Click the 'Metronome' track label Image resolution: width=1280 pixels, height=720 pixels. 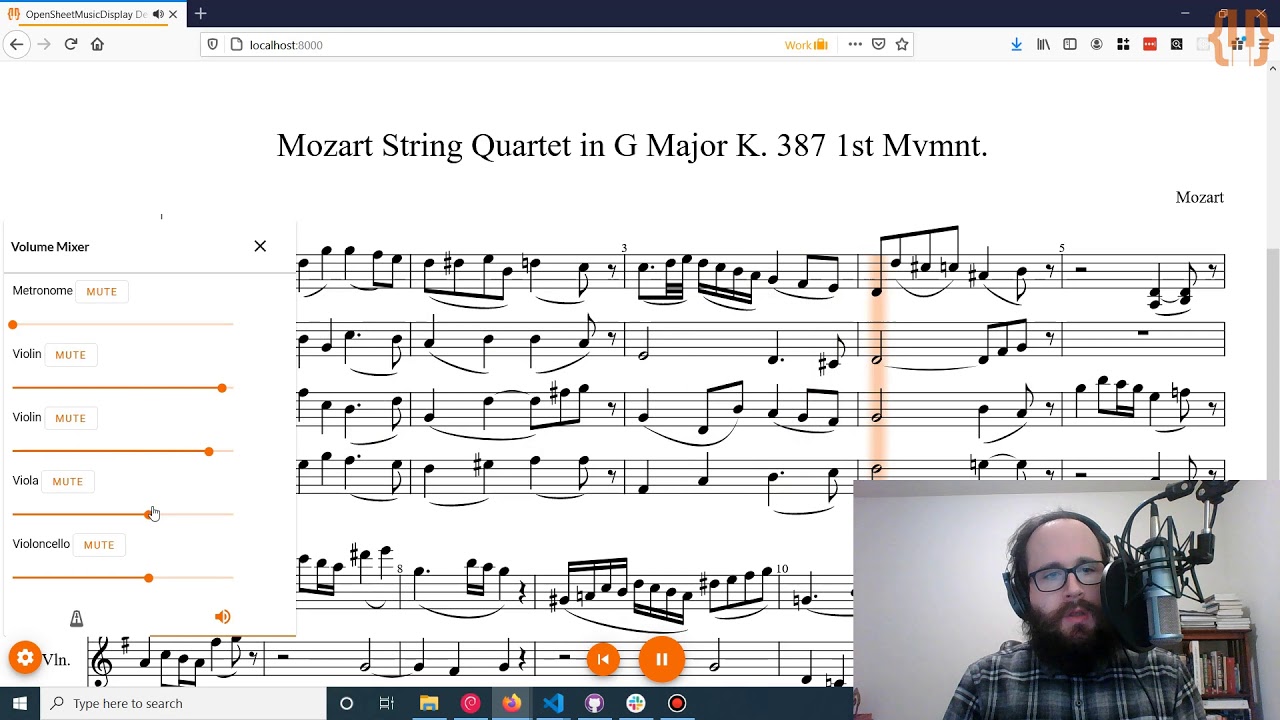43,291
